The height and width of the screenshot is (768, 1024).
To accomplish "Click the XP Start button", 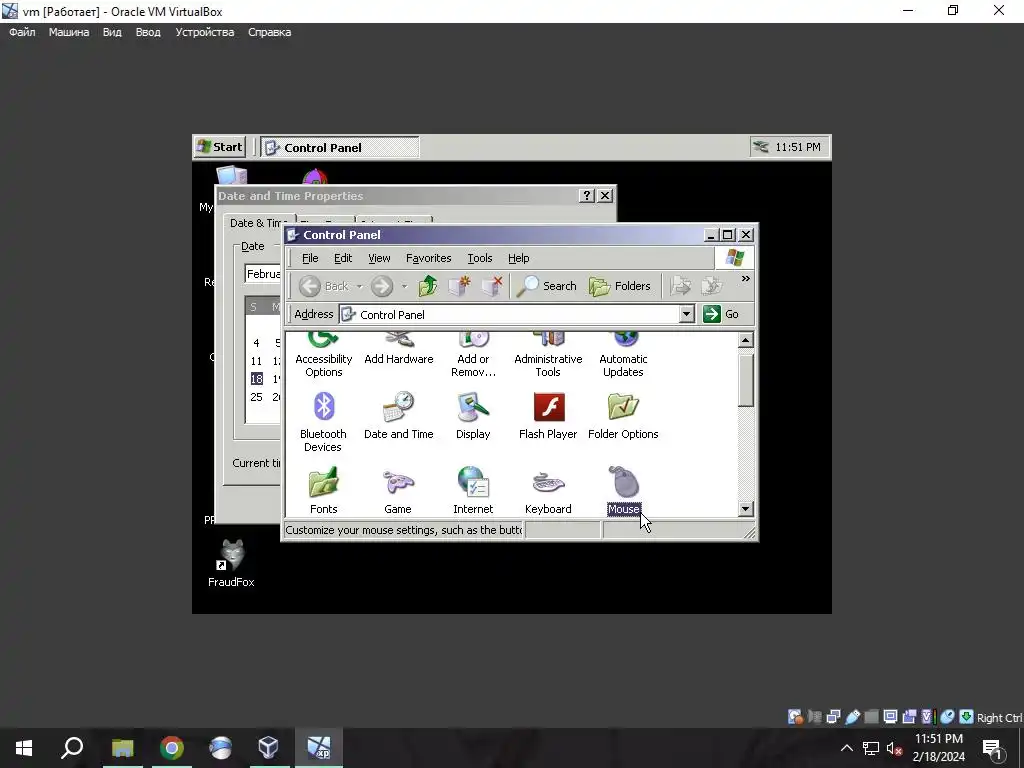I will click(219, 147).
